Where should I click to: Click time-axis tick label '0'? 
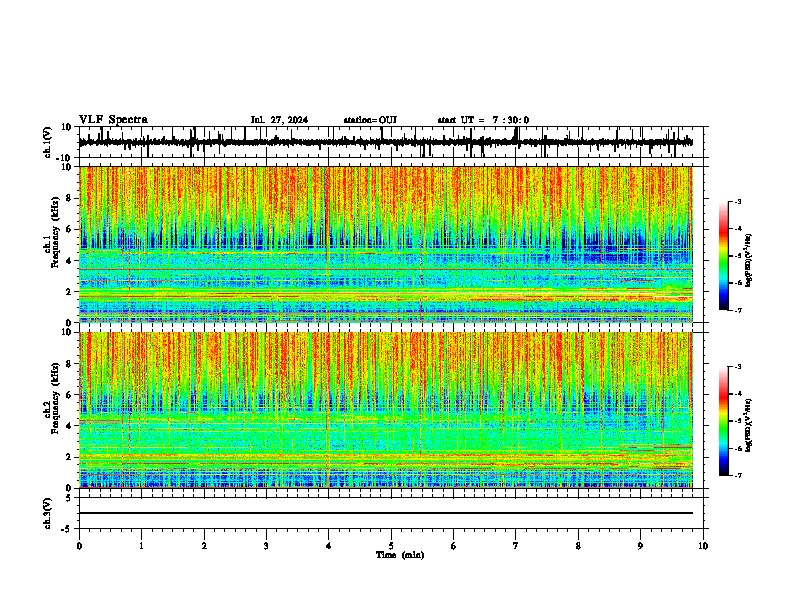79,546
